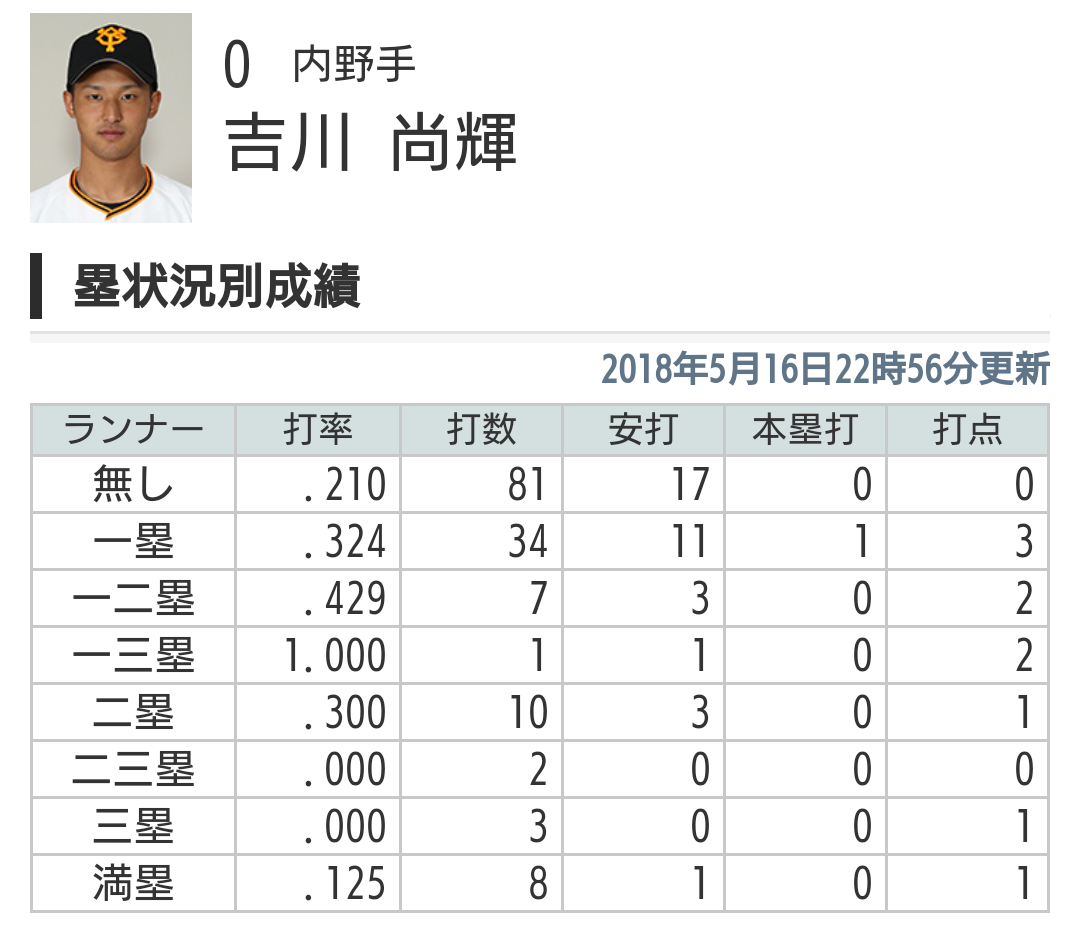Click the 本塁打 column header
The width and height of the screenshot is (1080, 934).
point(805,430)
